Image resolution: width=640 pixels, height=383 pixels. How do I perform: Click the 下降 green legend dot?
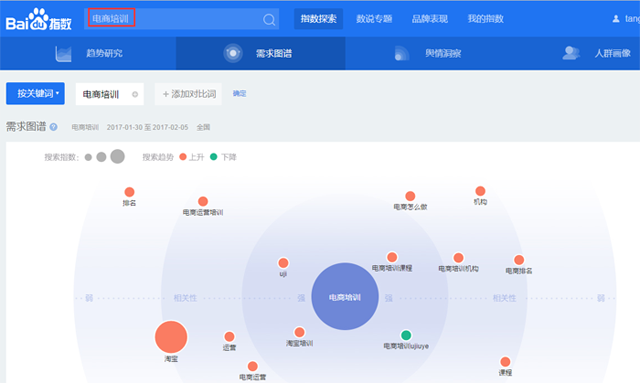coord(213,157)
